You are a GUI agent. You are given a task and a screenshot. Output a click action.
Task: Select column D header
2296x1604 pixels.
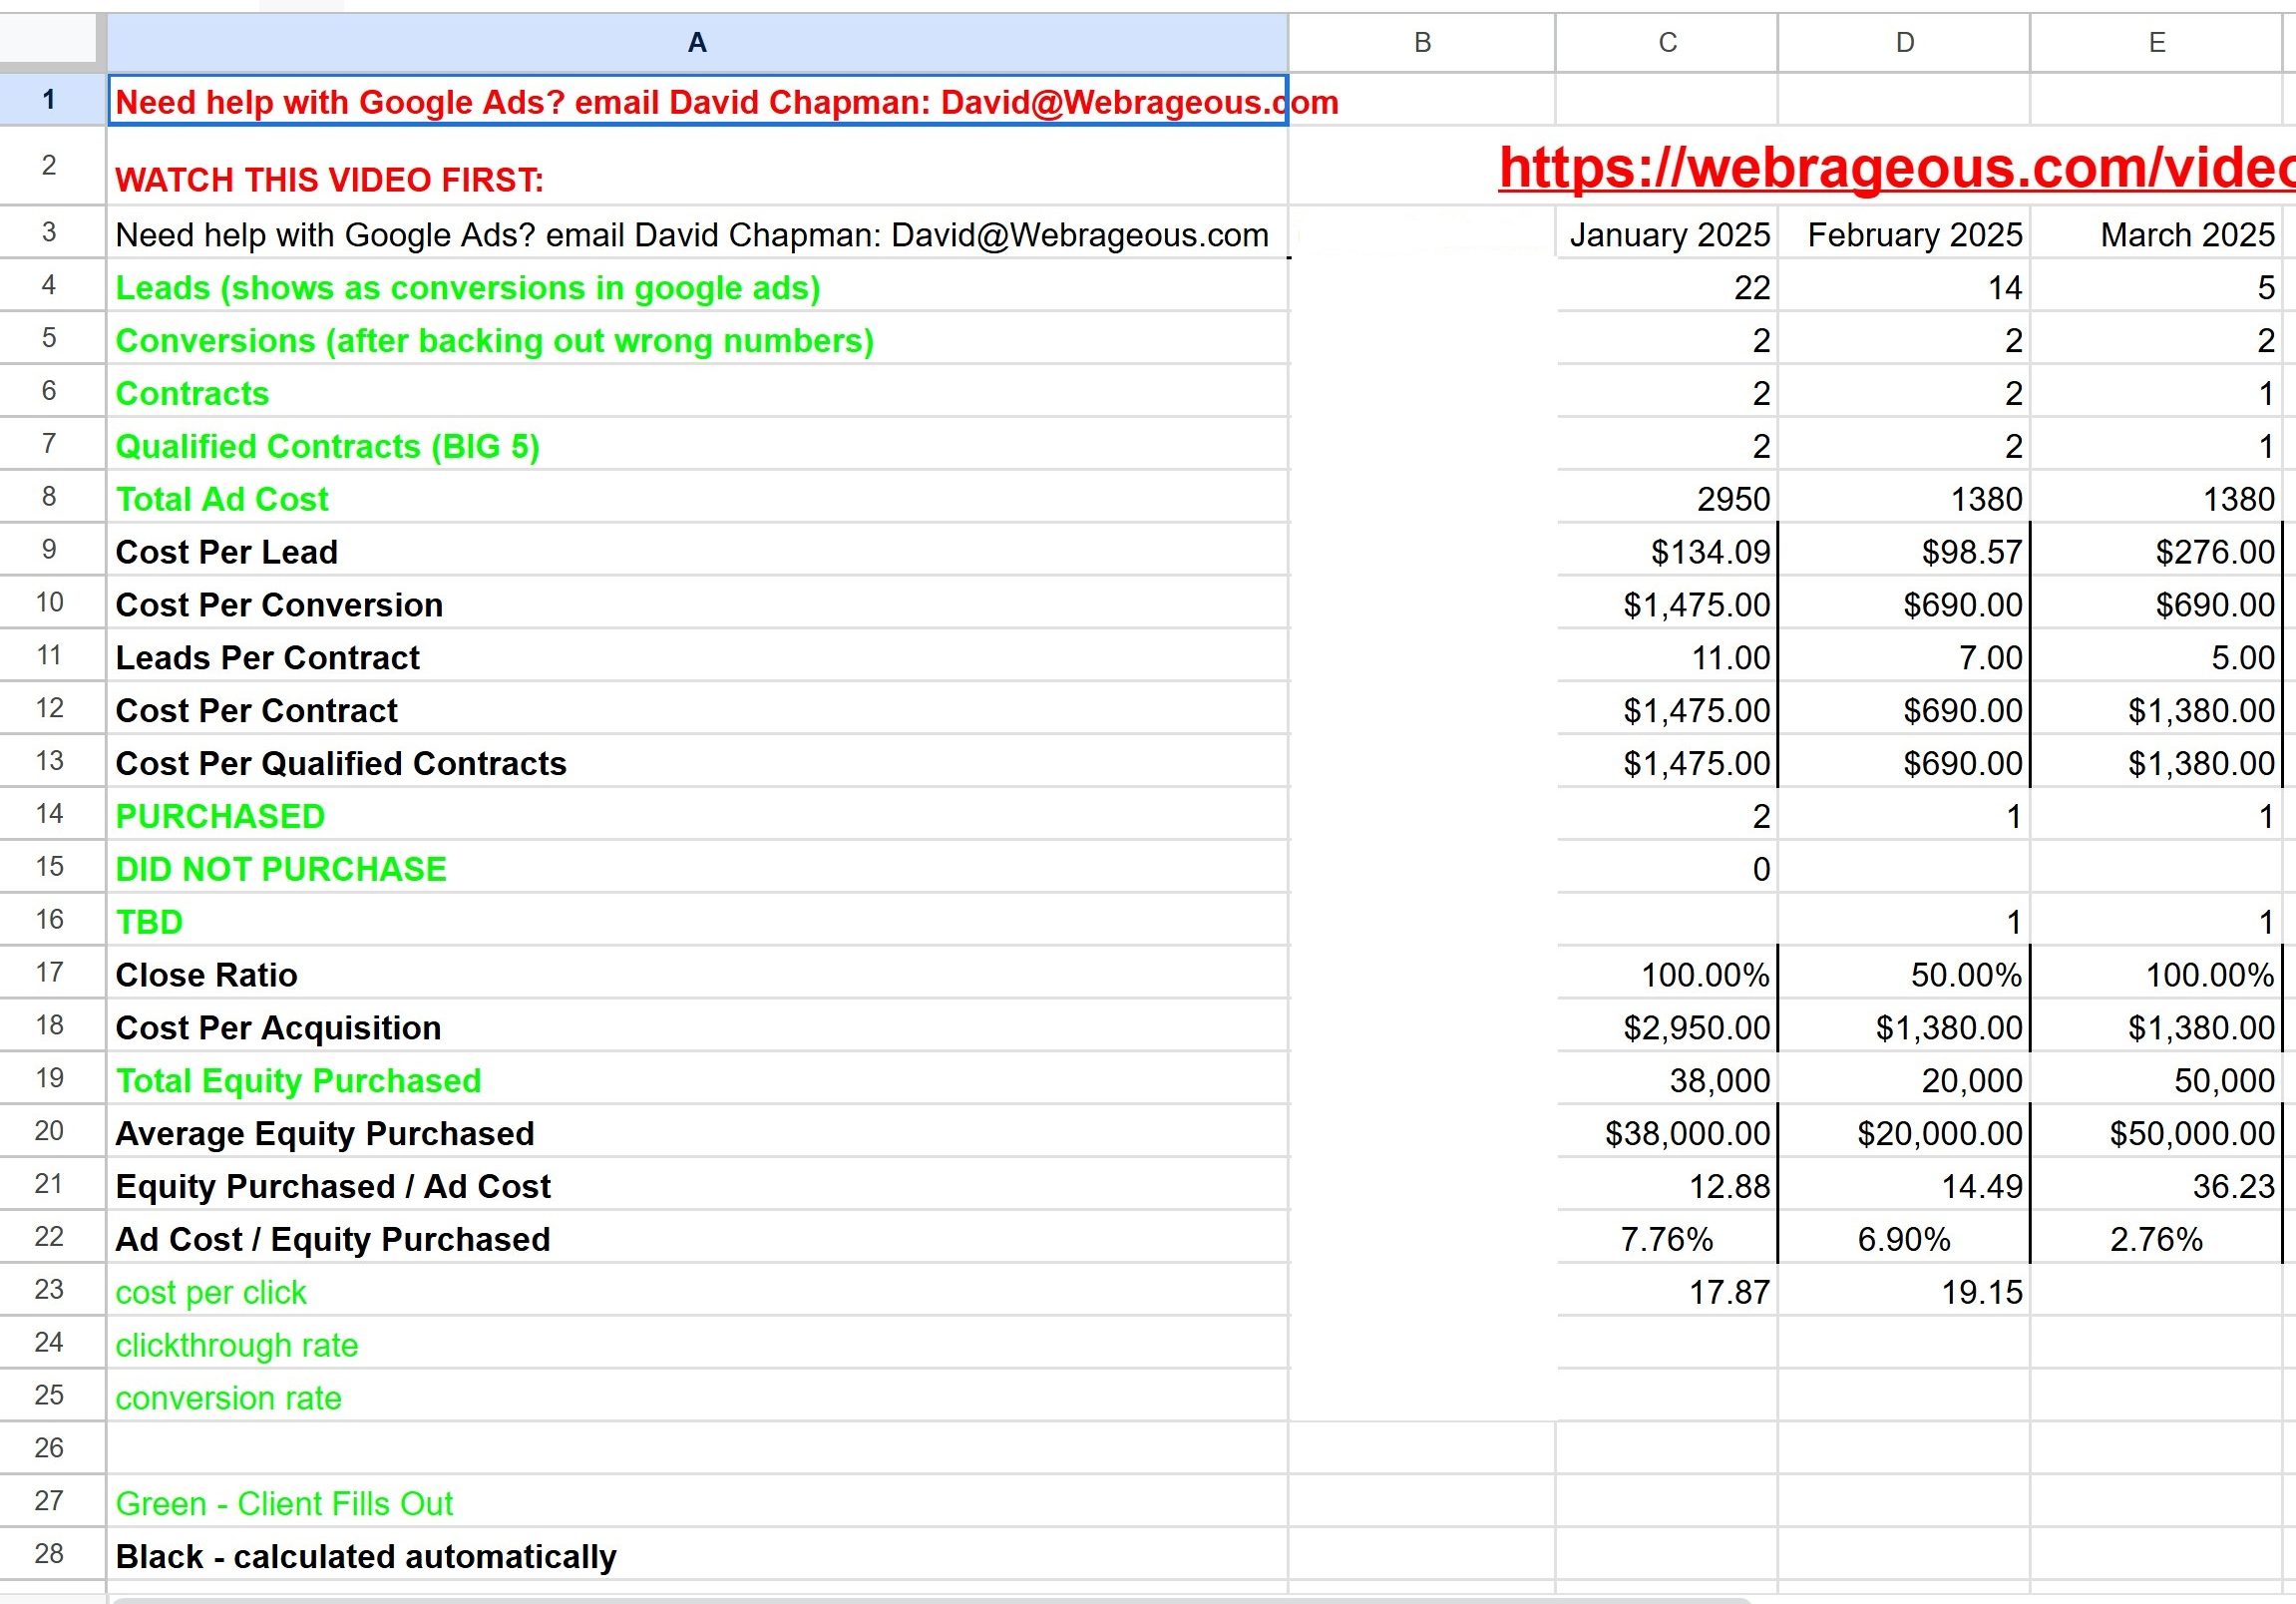(x=1904, y=42)
